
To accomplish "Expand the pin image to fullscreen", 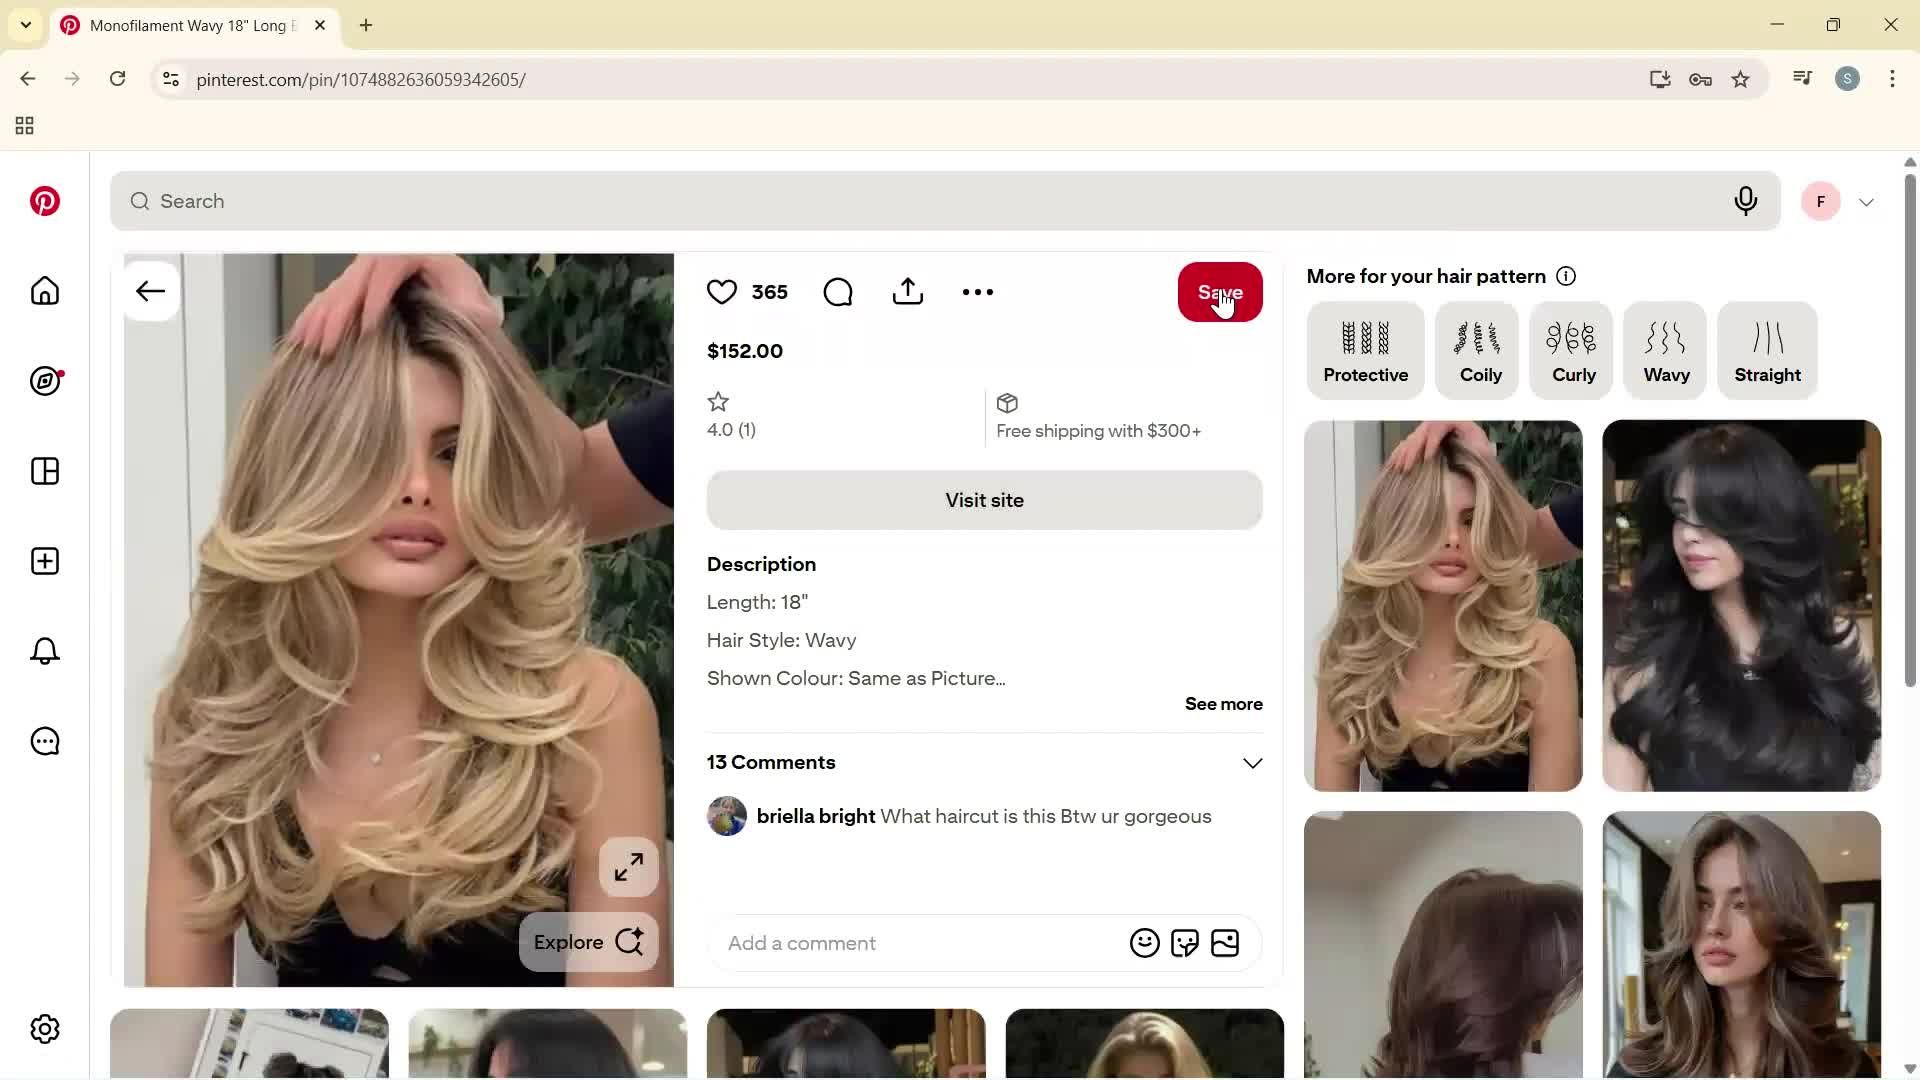I will (x=628, y=867).
